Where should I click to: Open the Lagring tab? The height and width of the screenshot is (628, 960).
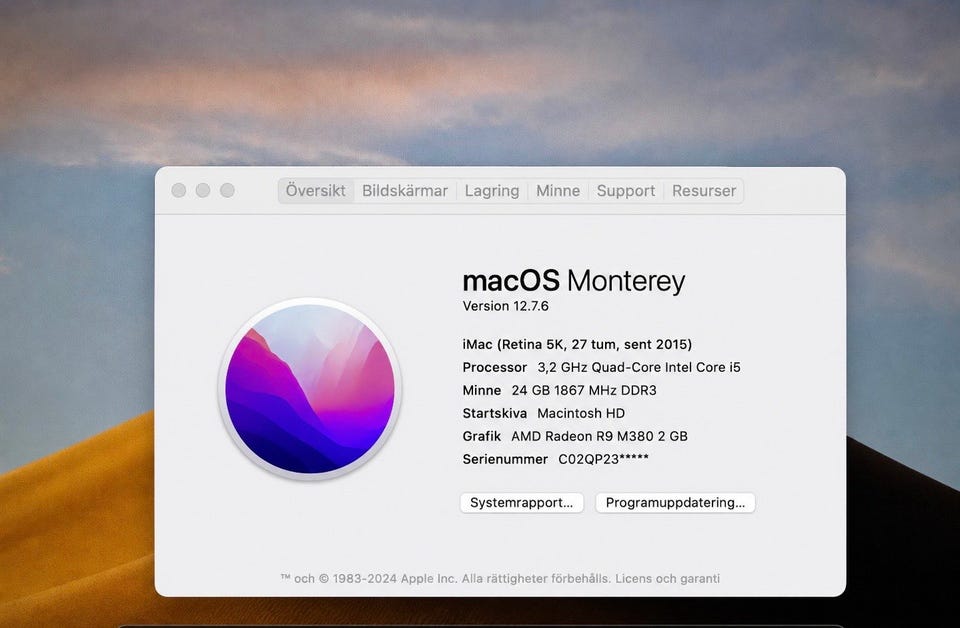[492, 191]
